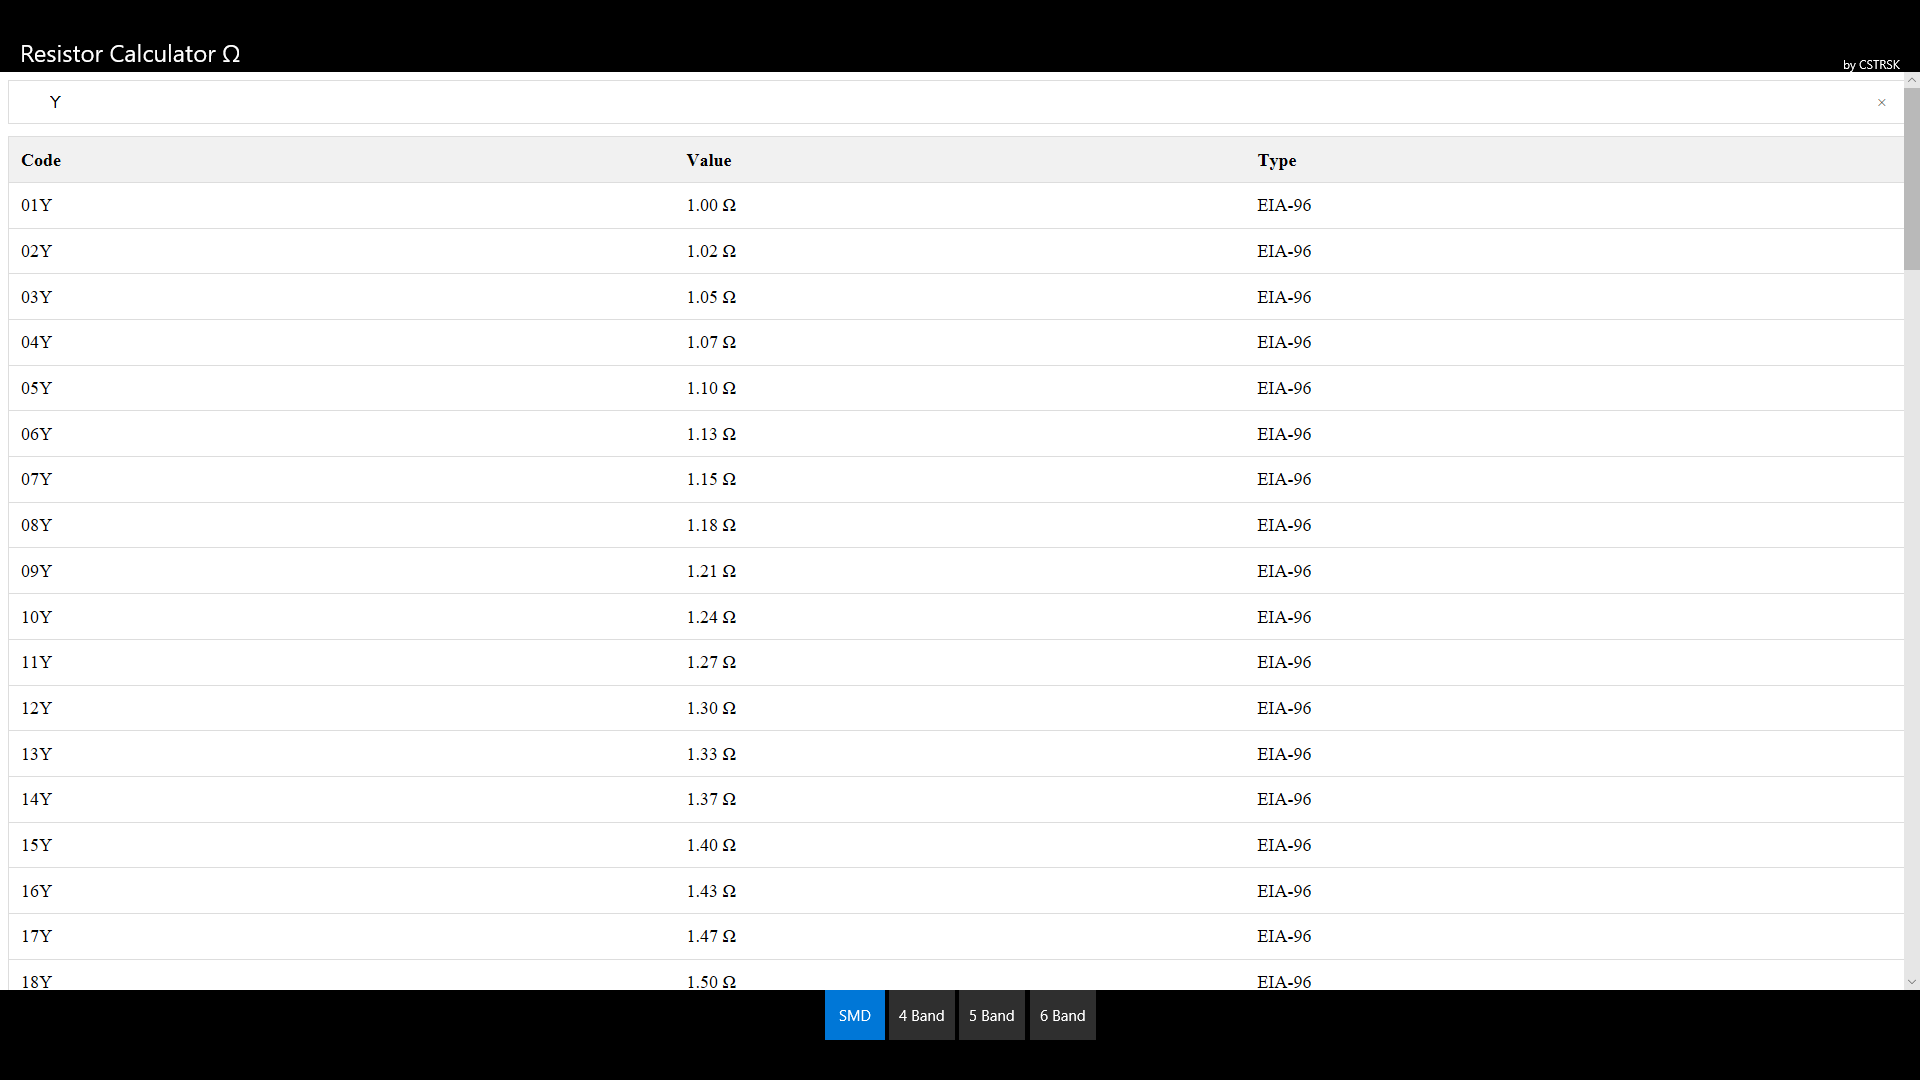
Task: Clear the search field with the × icon
Action: pos(1883,102)
